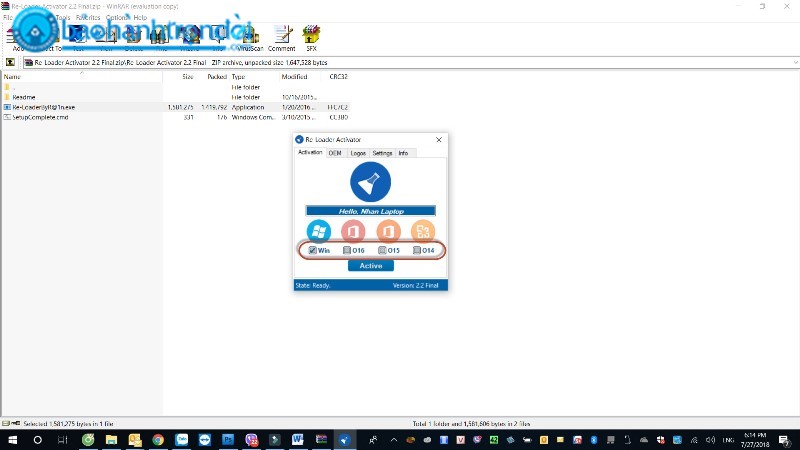The image size is (800, 450).
Task: Select the Activation tab
Action: (310, 152)
